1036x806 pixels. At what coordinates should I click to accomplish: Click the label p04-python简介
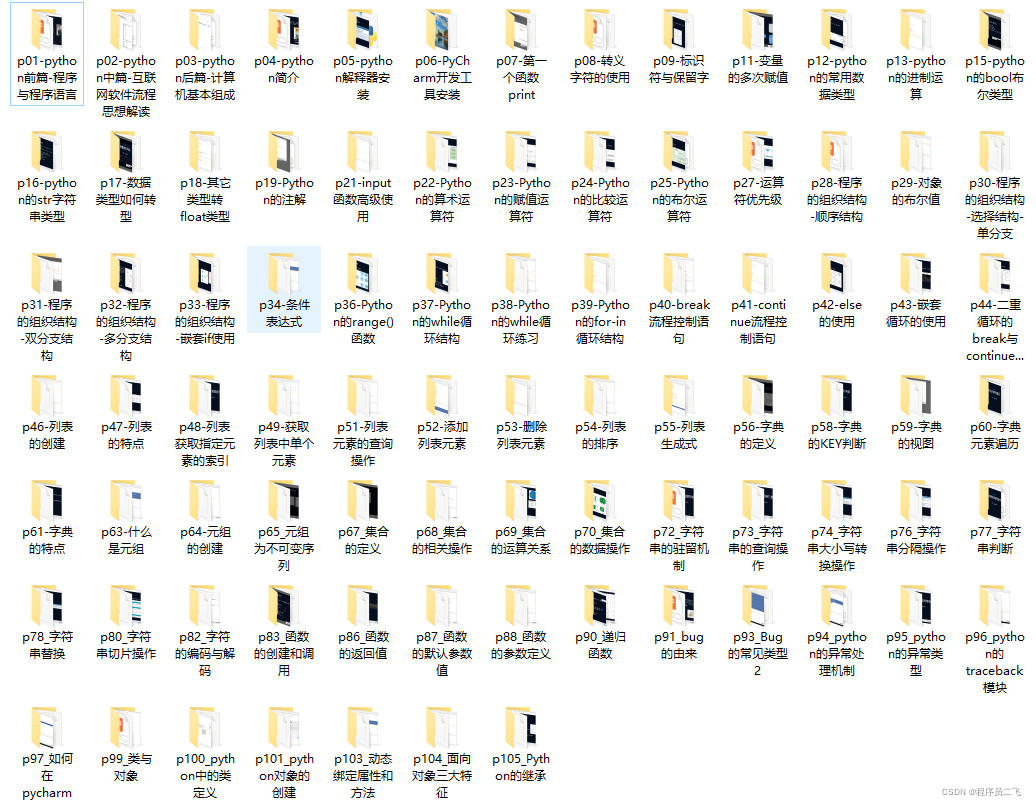[284, 69]
